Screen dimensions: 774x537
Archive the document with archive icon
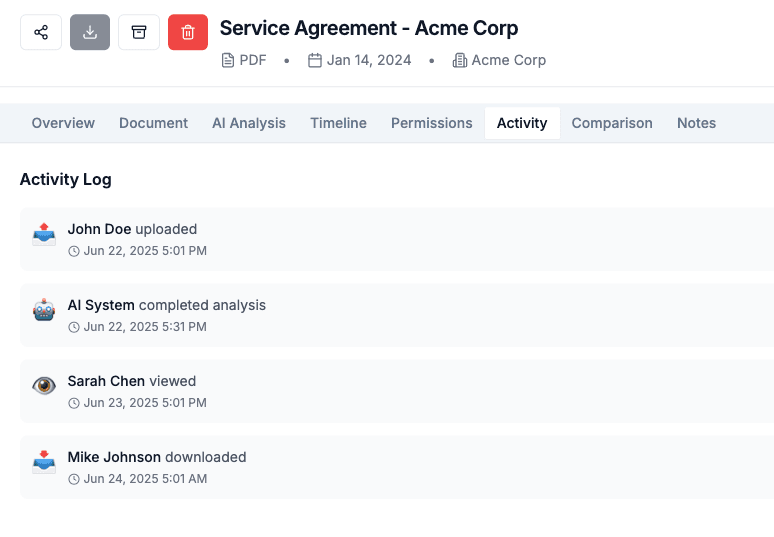coord(139,33)
